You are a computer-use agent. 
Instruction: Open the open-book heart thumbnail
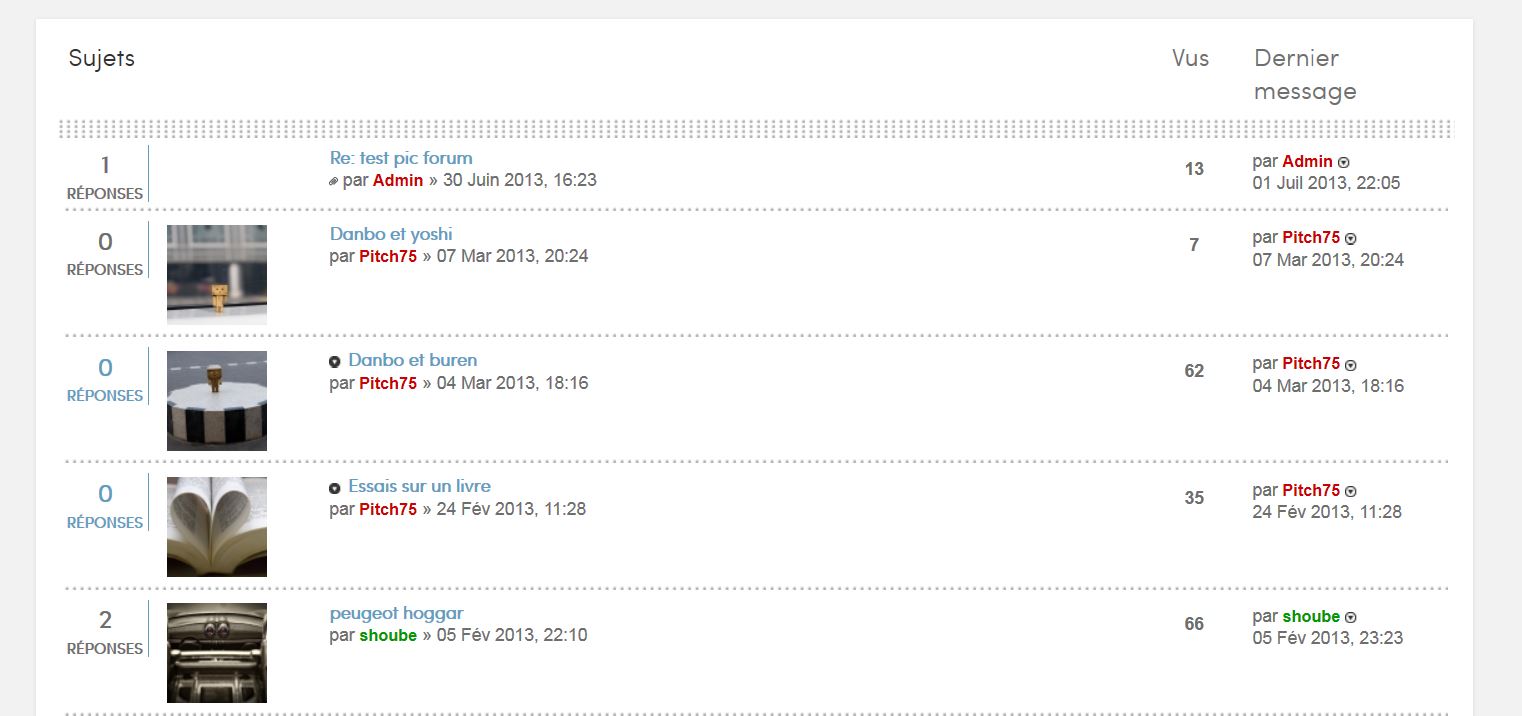tap(217, 527)
